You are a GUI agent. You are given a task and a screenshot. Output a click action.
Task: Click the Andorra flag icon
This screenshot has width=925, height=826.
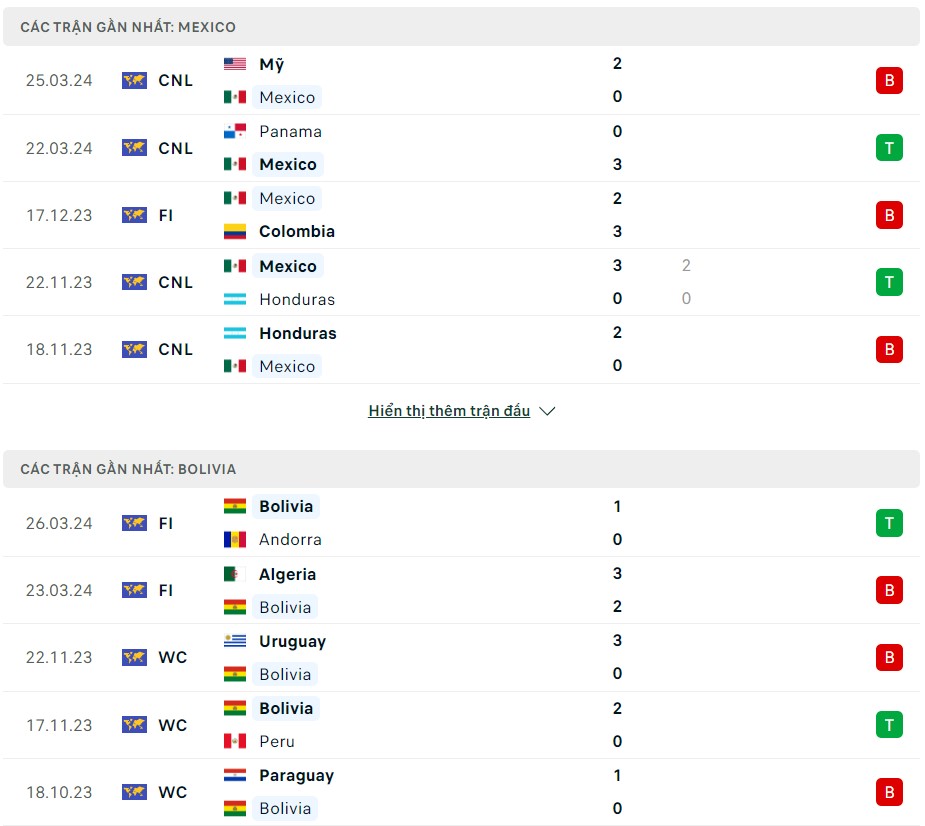235,540
